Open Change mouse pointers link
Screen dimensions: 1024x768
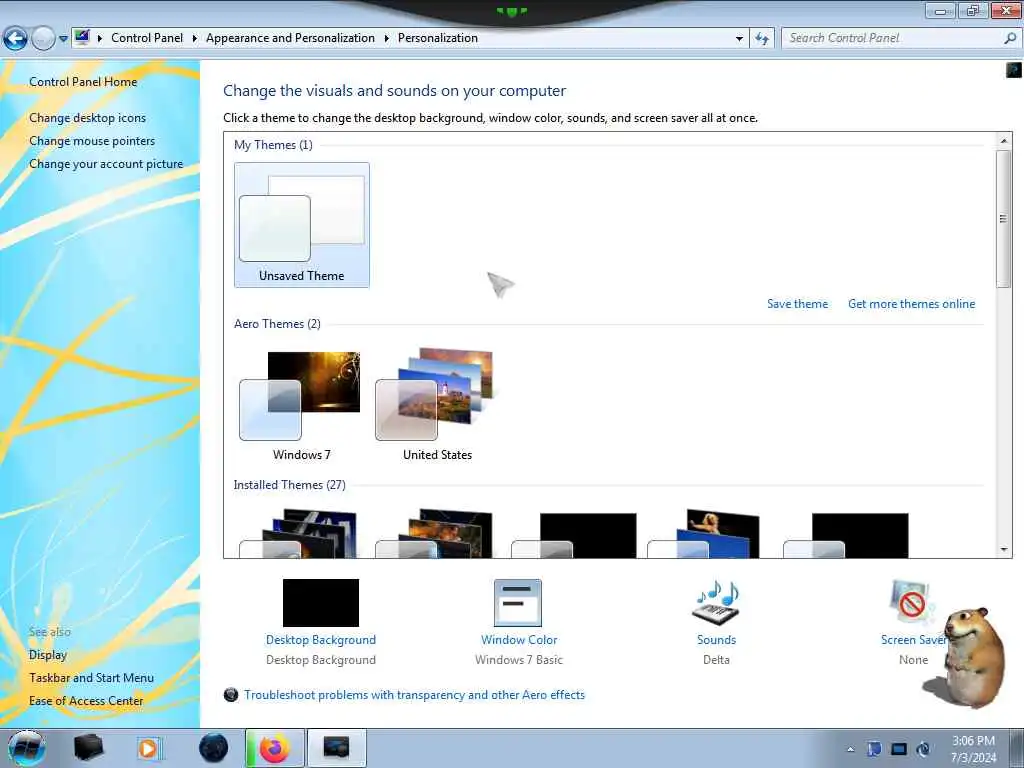click(92, 140)
